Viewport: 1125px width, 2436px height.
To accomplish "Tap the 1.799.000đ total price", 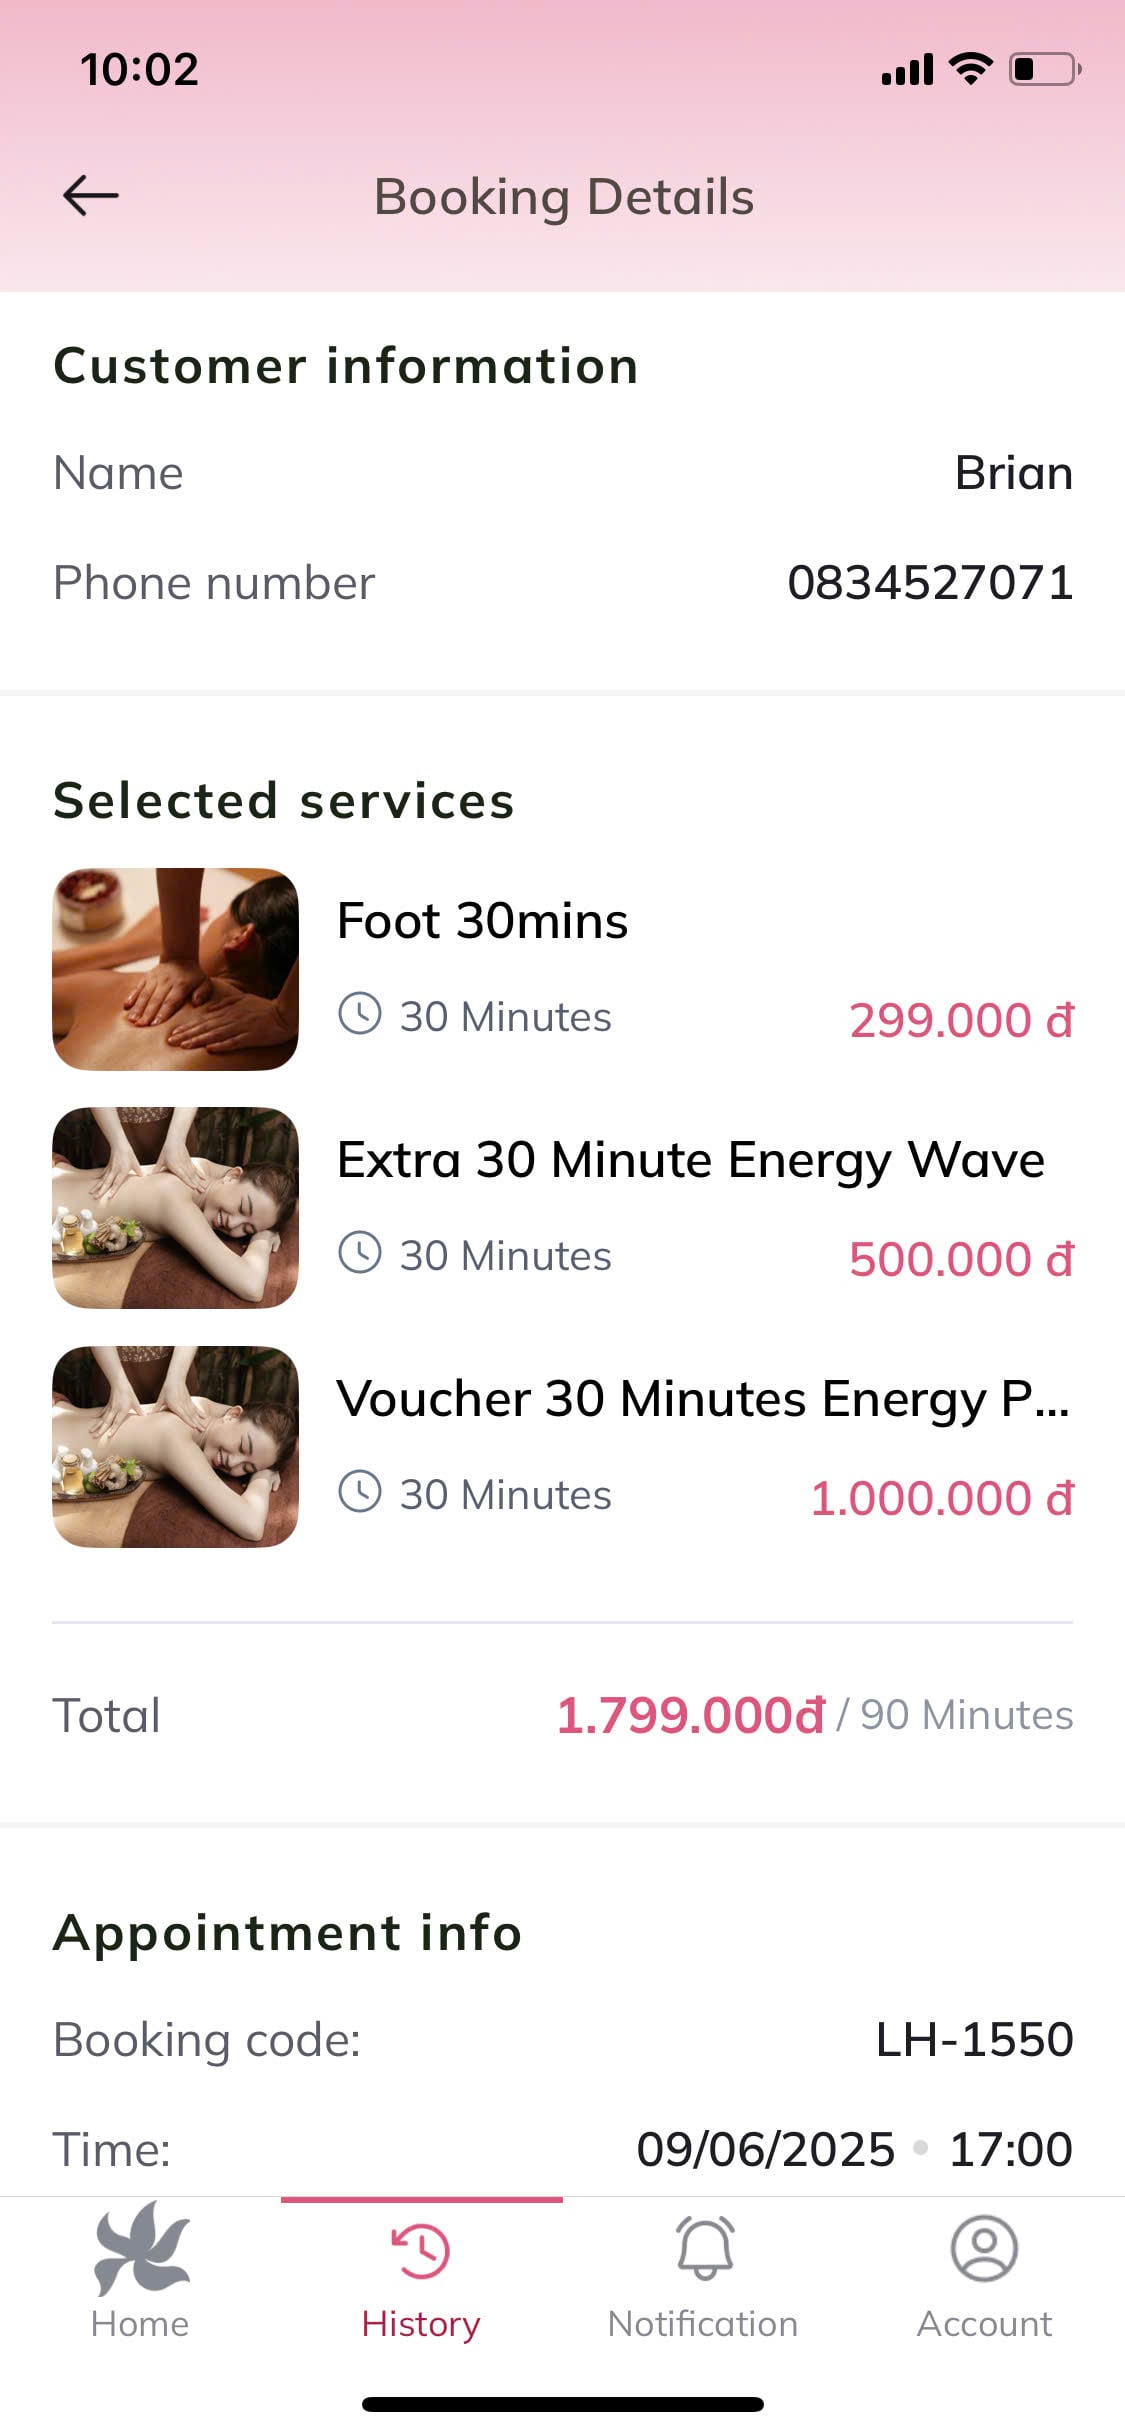I will (690, 1716).
